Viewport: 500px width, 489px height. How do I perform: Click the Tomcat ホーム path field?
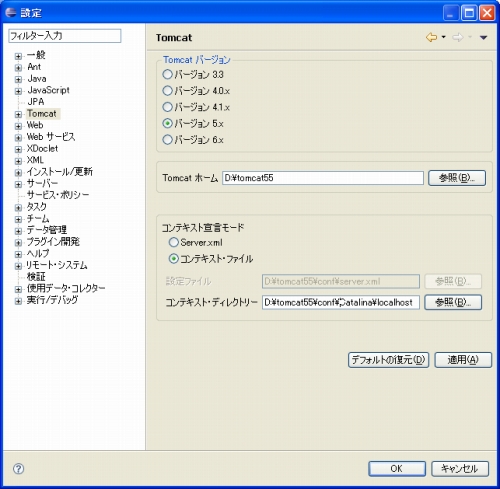[323, 178]
